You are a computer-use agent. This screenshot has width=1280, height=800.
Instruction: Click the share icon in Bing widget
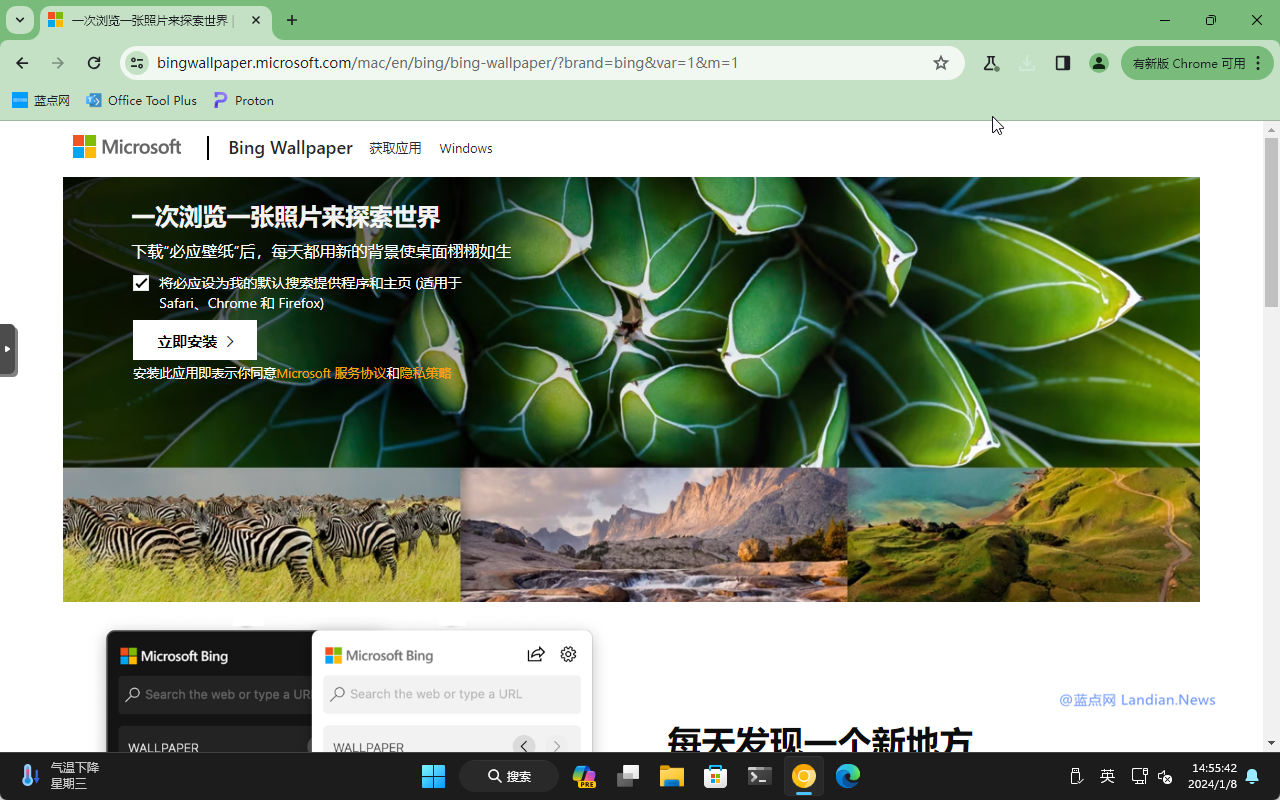pos(536,654)
